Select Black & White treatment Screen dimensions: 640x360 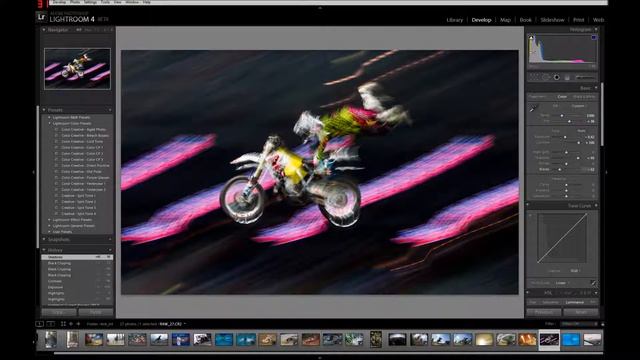584,97
